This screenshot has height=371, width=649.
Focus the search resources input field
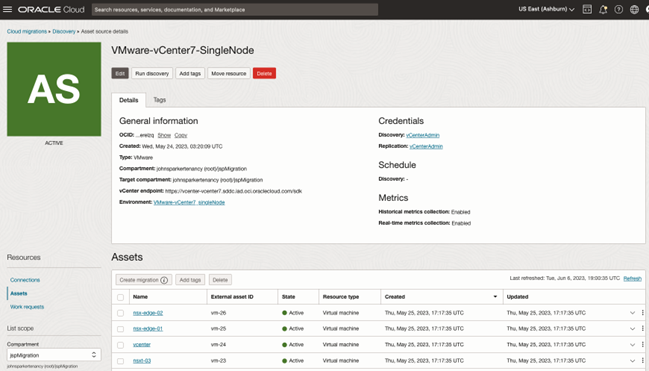(235, 10)
